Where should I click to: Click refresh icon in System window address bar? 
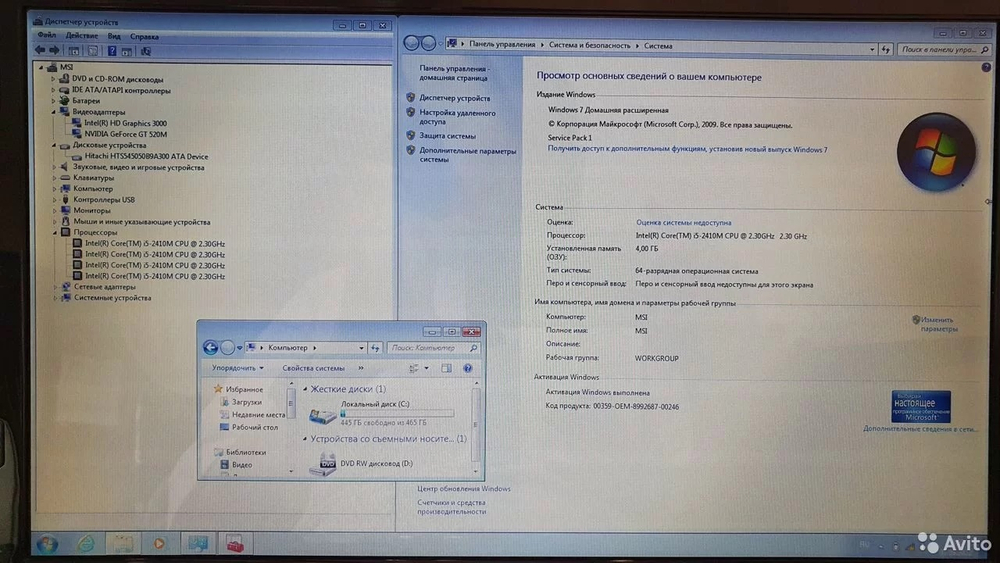point(886,49)
